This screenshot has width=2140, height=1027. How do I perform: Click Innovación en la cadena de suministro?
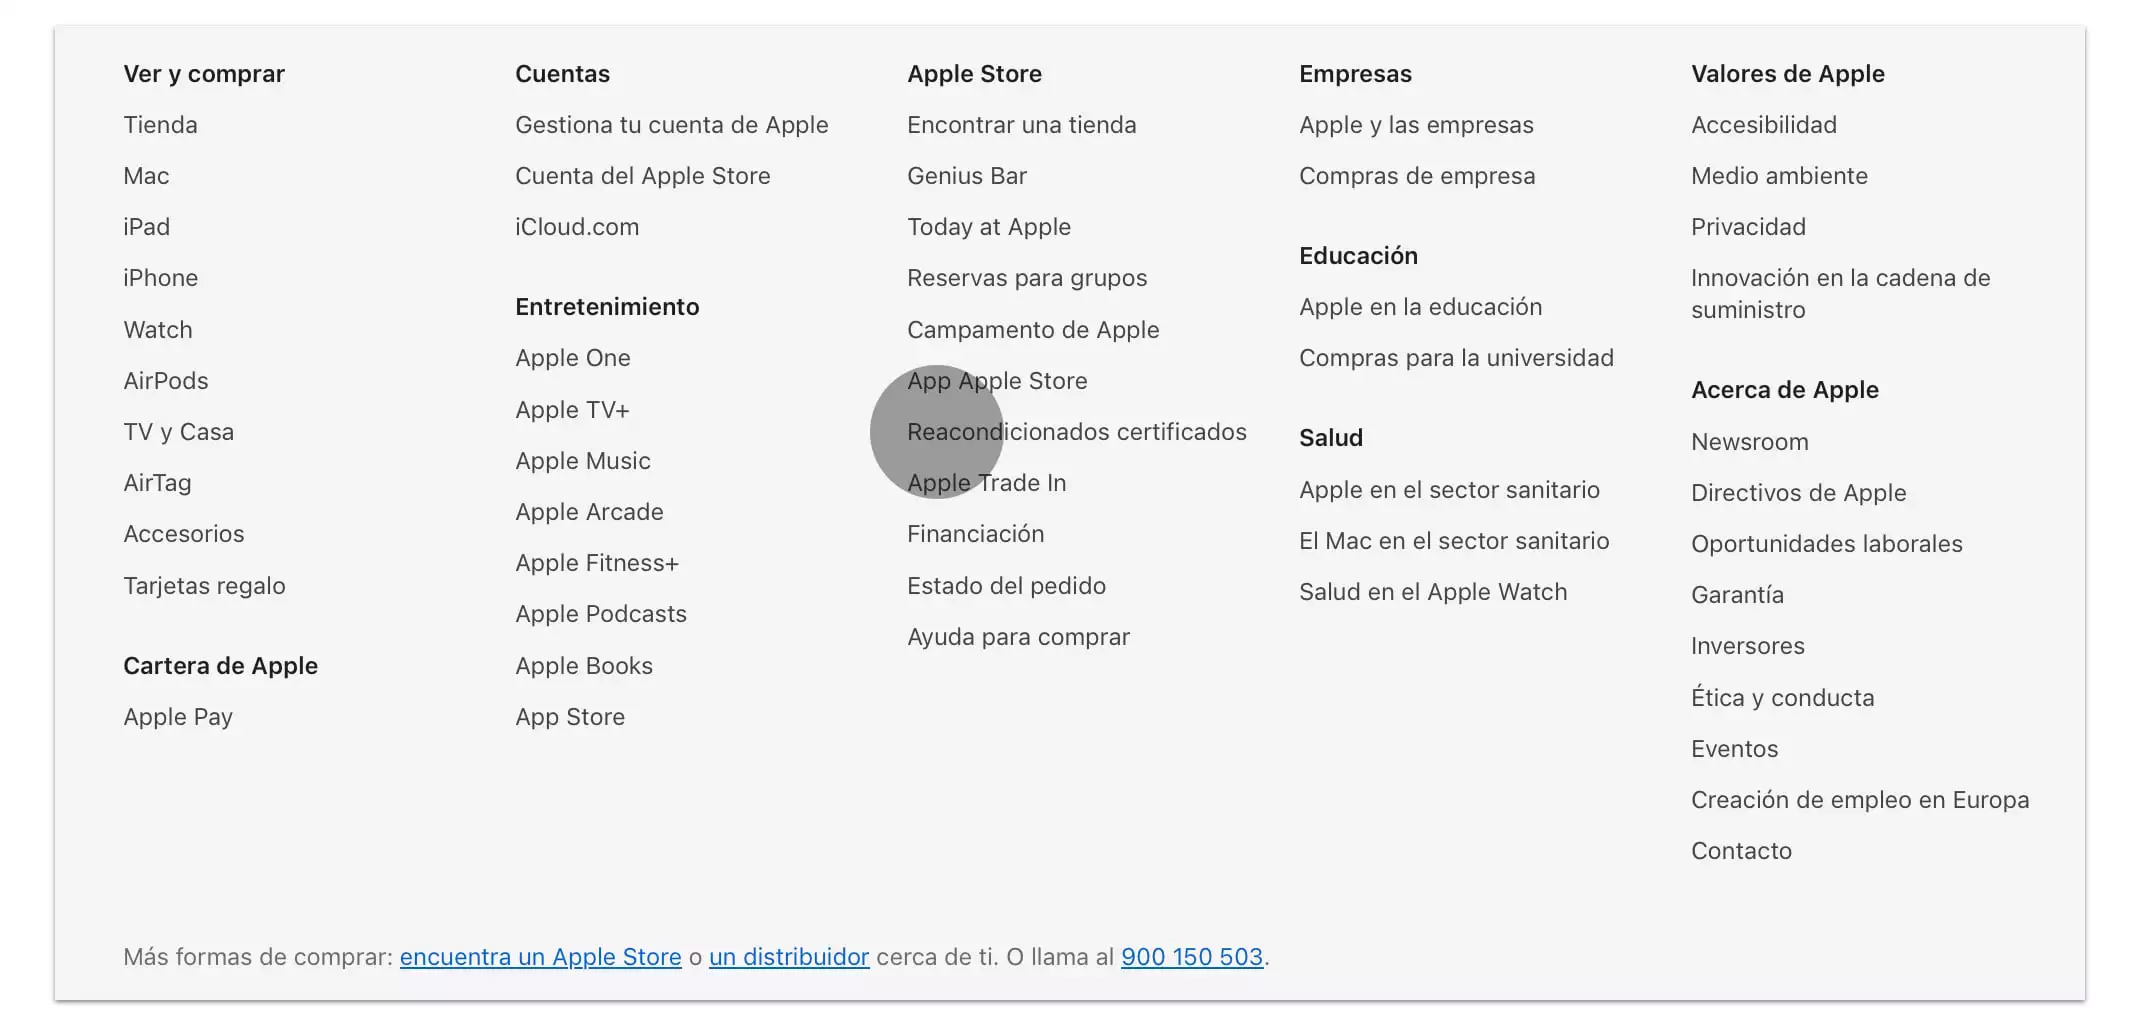coord(1840,294)
